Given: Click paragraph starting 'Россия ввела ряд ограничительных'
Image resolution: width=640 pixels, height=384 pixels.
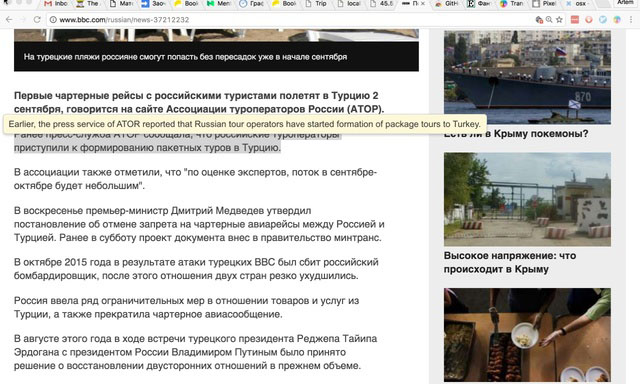Looking at the screenshot, I should pos(187,307).
